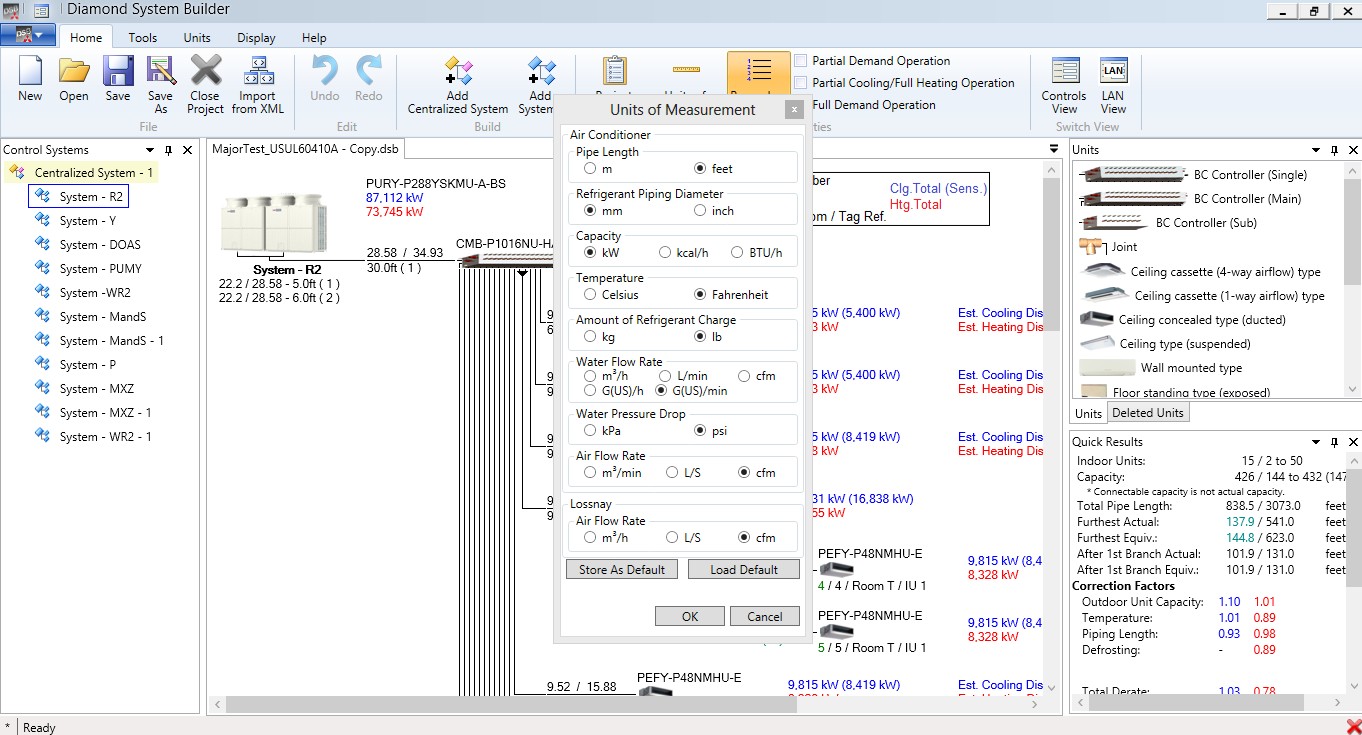Set Temperature to Celsius

590,295
